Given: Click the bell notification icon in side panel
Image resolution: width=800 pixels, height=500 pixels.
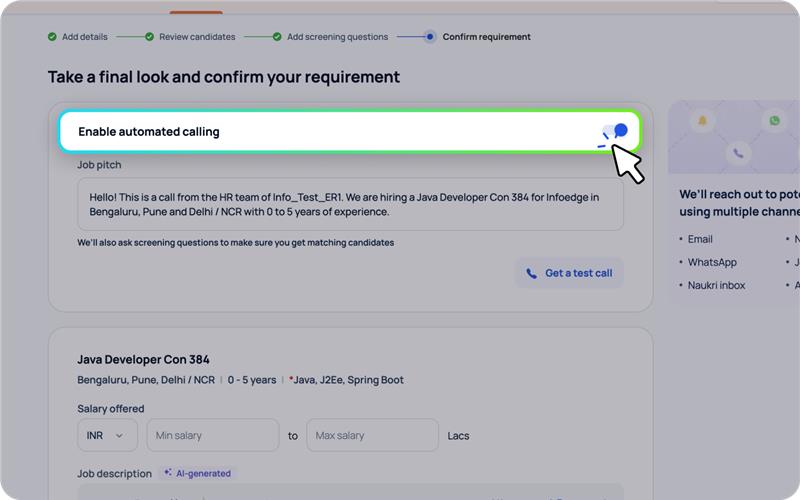Looking at the screenshot, I should 703,120.
